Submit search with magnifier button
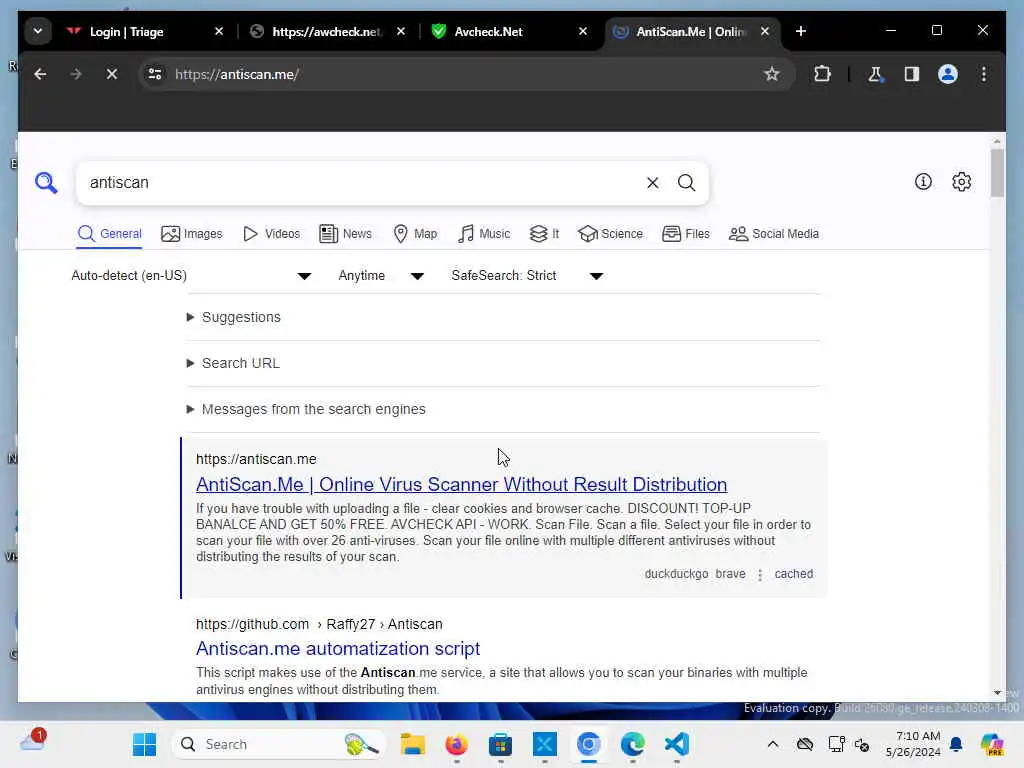This screenshot has height=768, width=1024. pos(686,183)
